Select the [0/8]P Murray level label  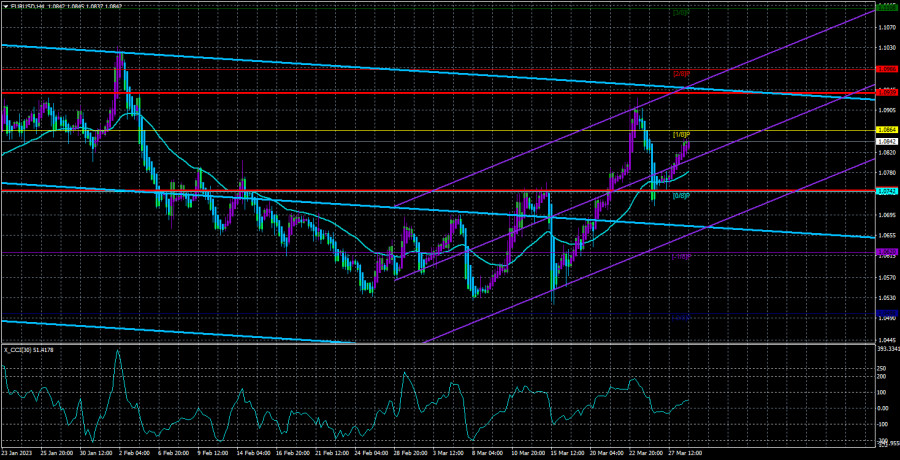tap(681, 196)
